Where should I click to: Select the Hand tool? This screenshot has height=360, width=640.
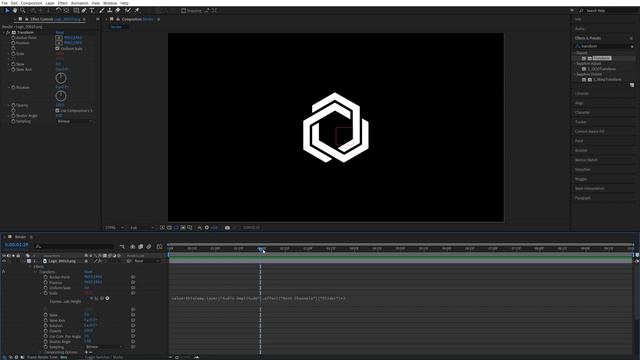pyautogui.click(x=15, y=11)
